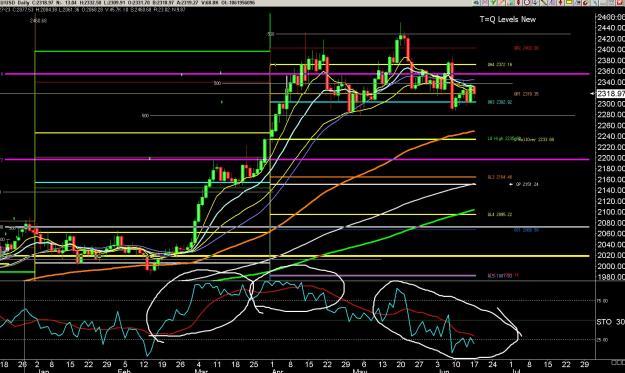Click the 75.00 stochastic level label
Screen dimensions: 625x373
[602, 301]
